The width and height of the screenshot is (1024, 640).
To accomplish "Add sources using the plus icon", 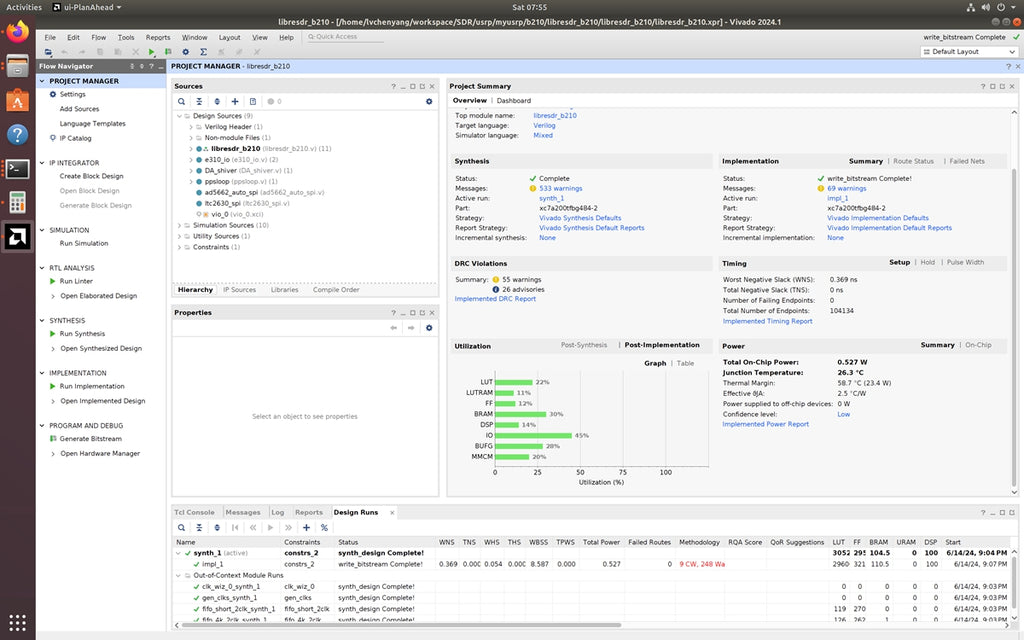I will [x=234, y=101].
